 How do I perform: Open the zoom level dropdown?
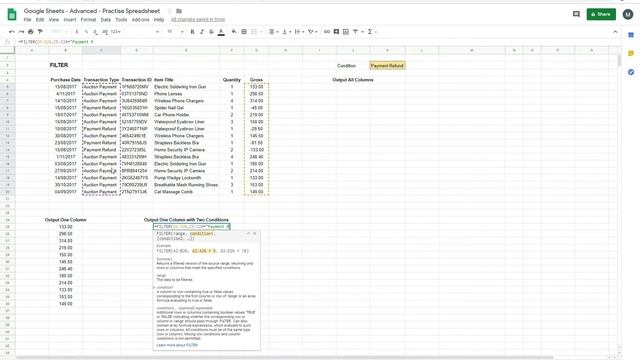click(60, 32)
